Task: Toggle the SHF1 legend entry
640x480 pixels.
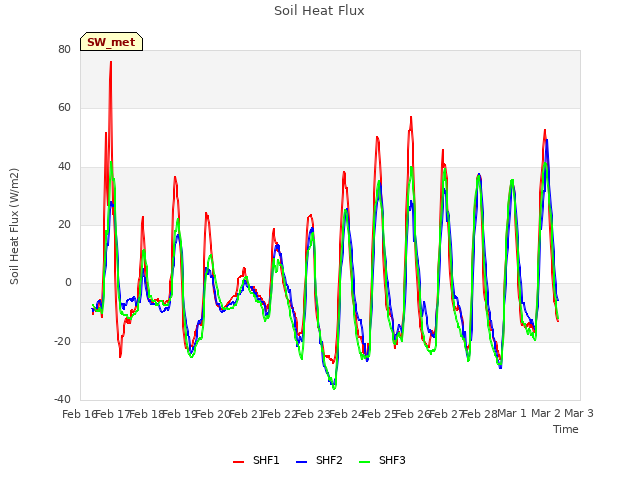Action: 256,460
